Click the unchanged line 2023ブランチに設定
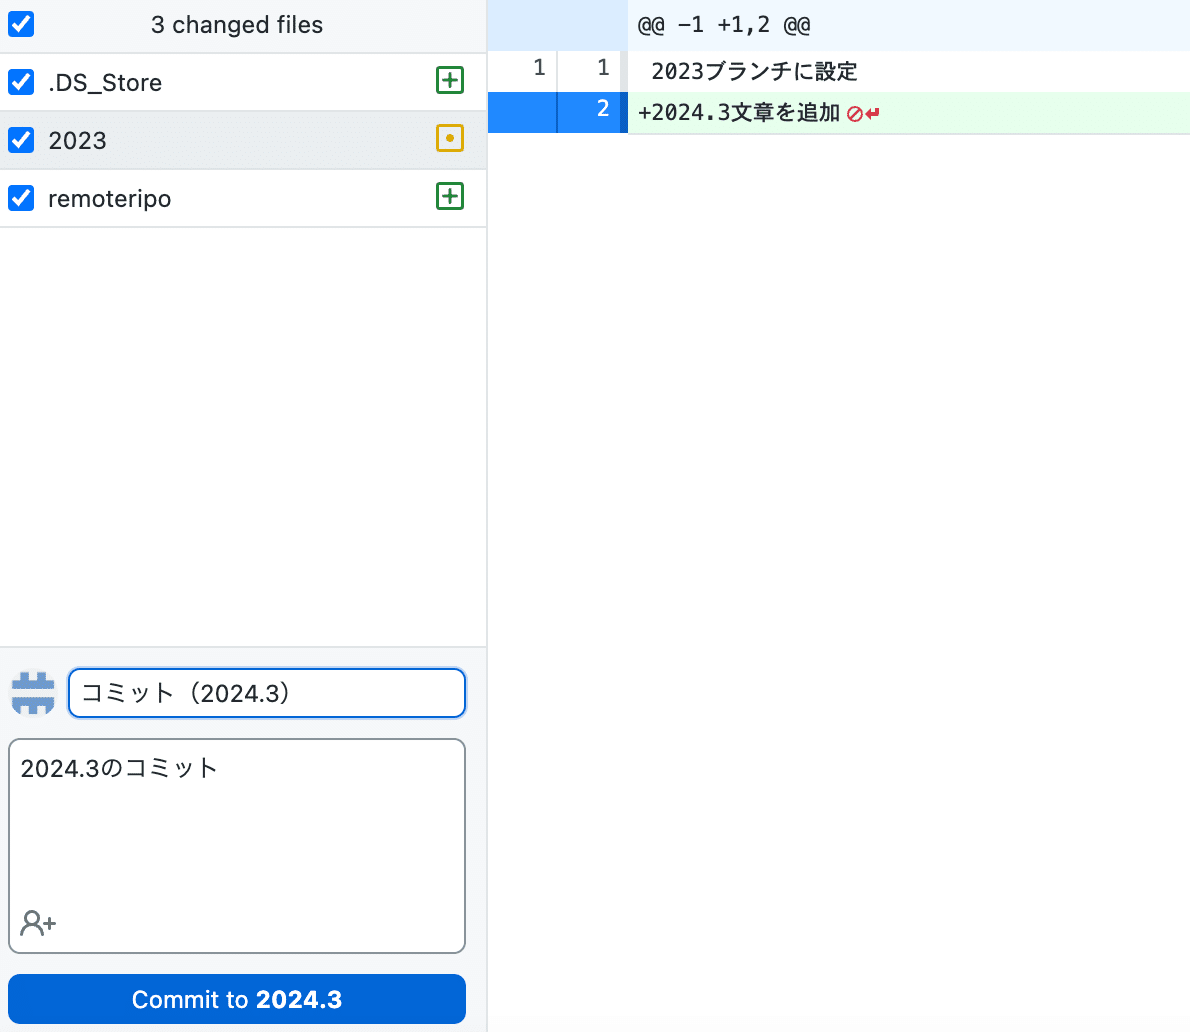 (754, 71)
